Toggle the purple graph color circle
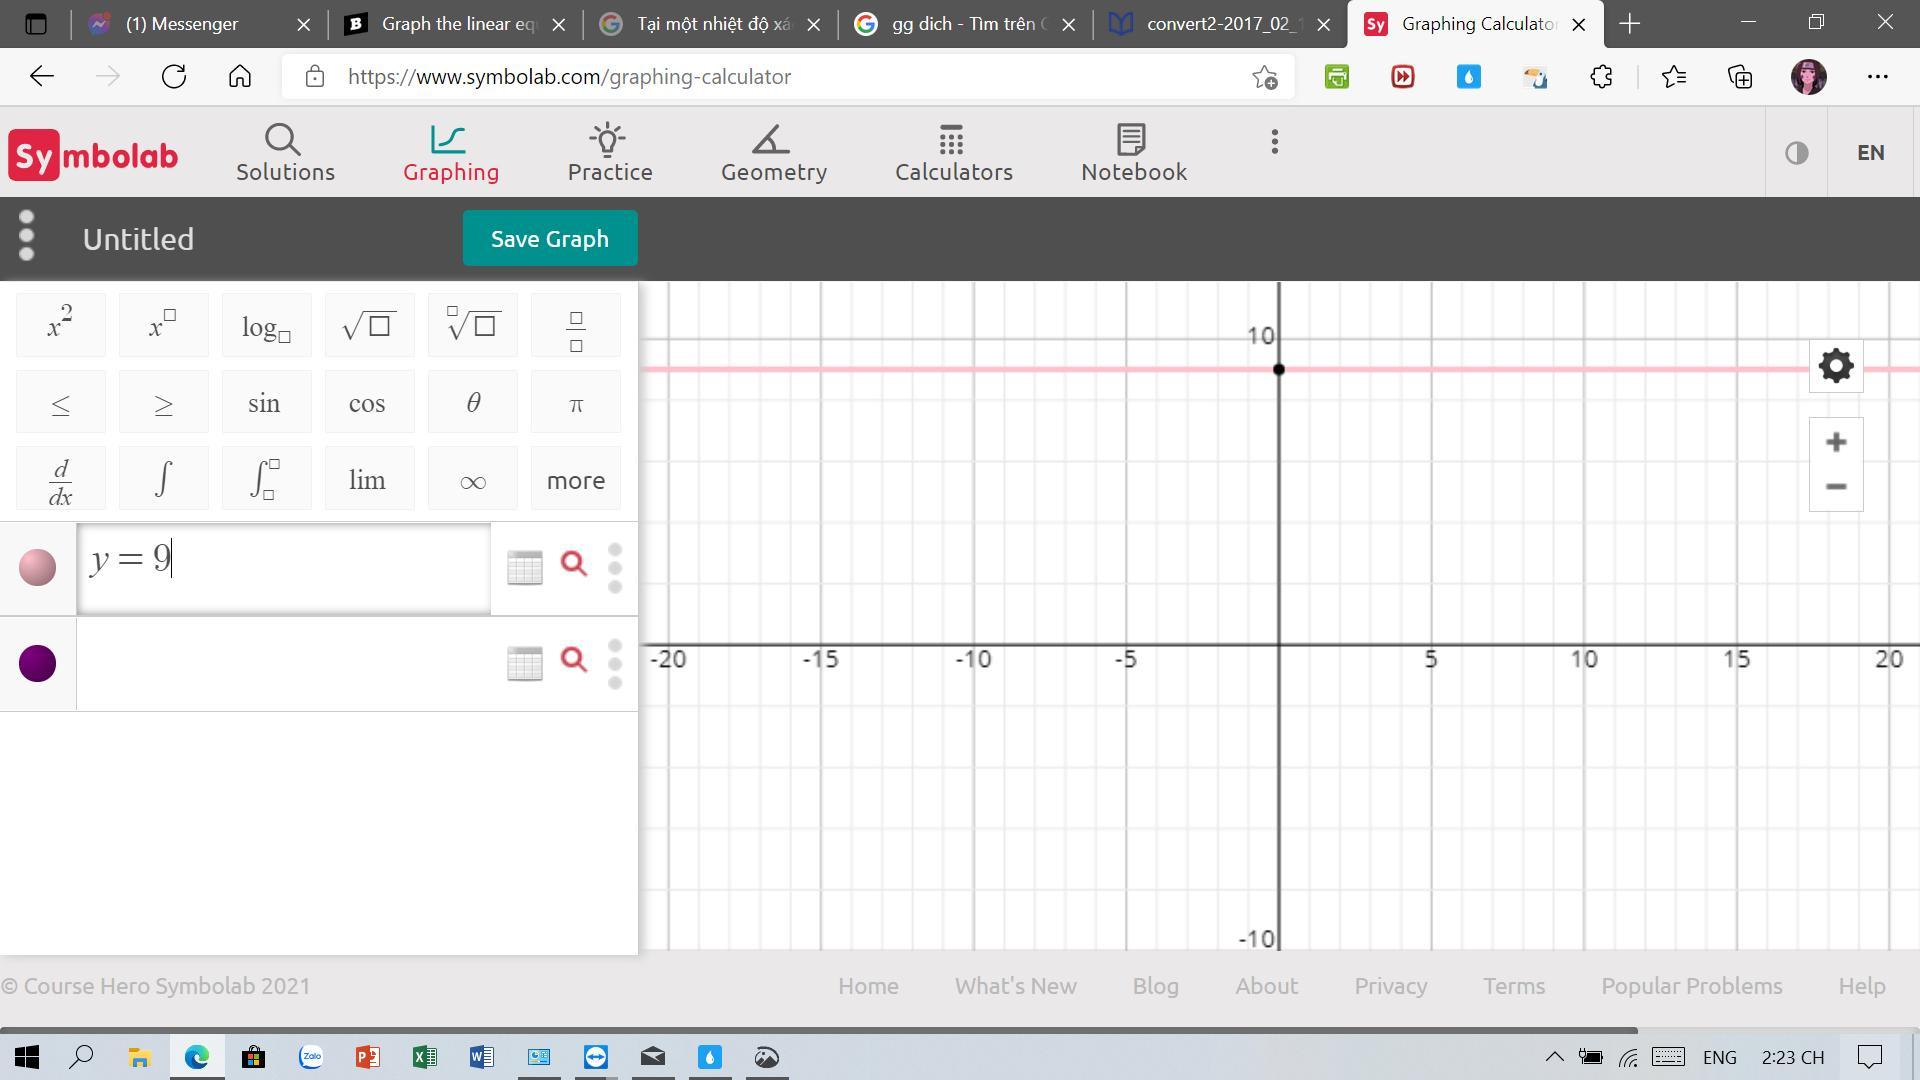Viewport: 1920px width, 1080px height. pyautogui.click(x=38, y=663)
